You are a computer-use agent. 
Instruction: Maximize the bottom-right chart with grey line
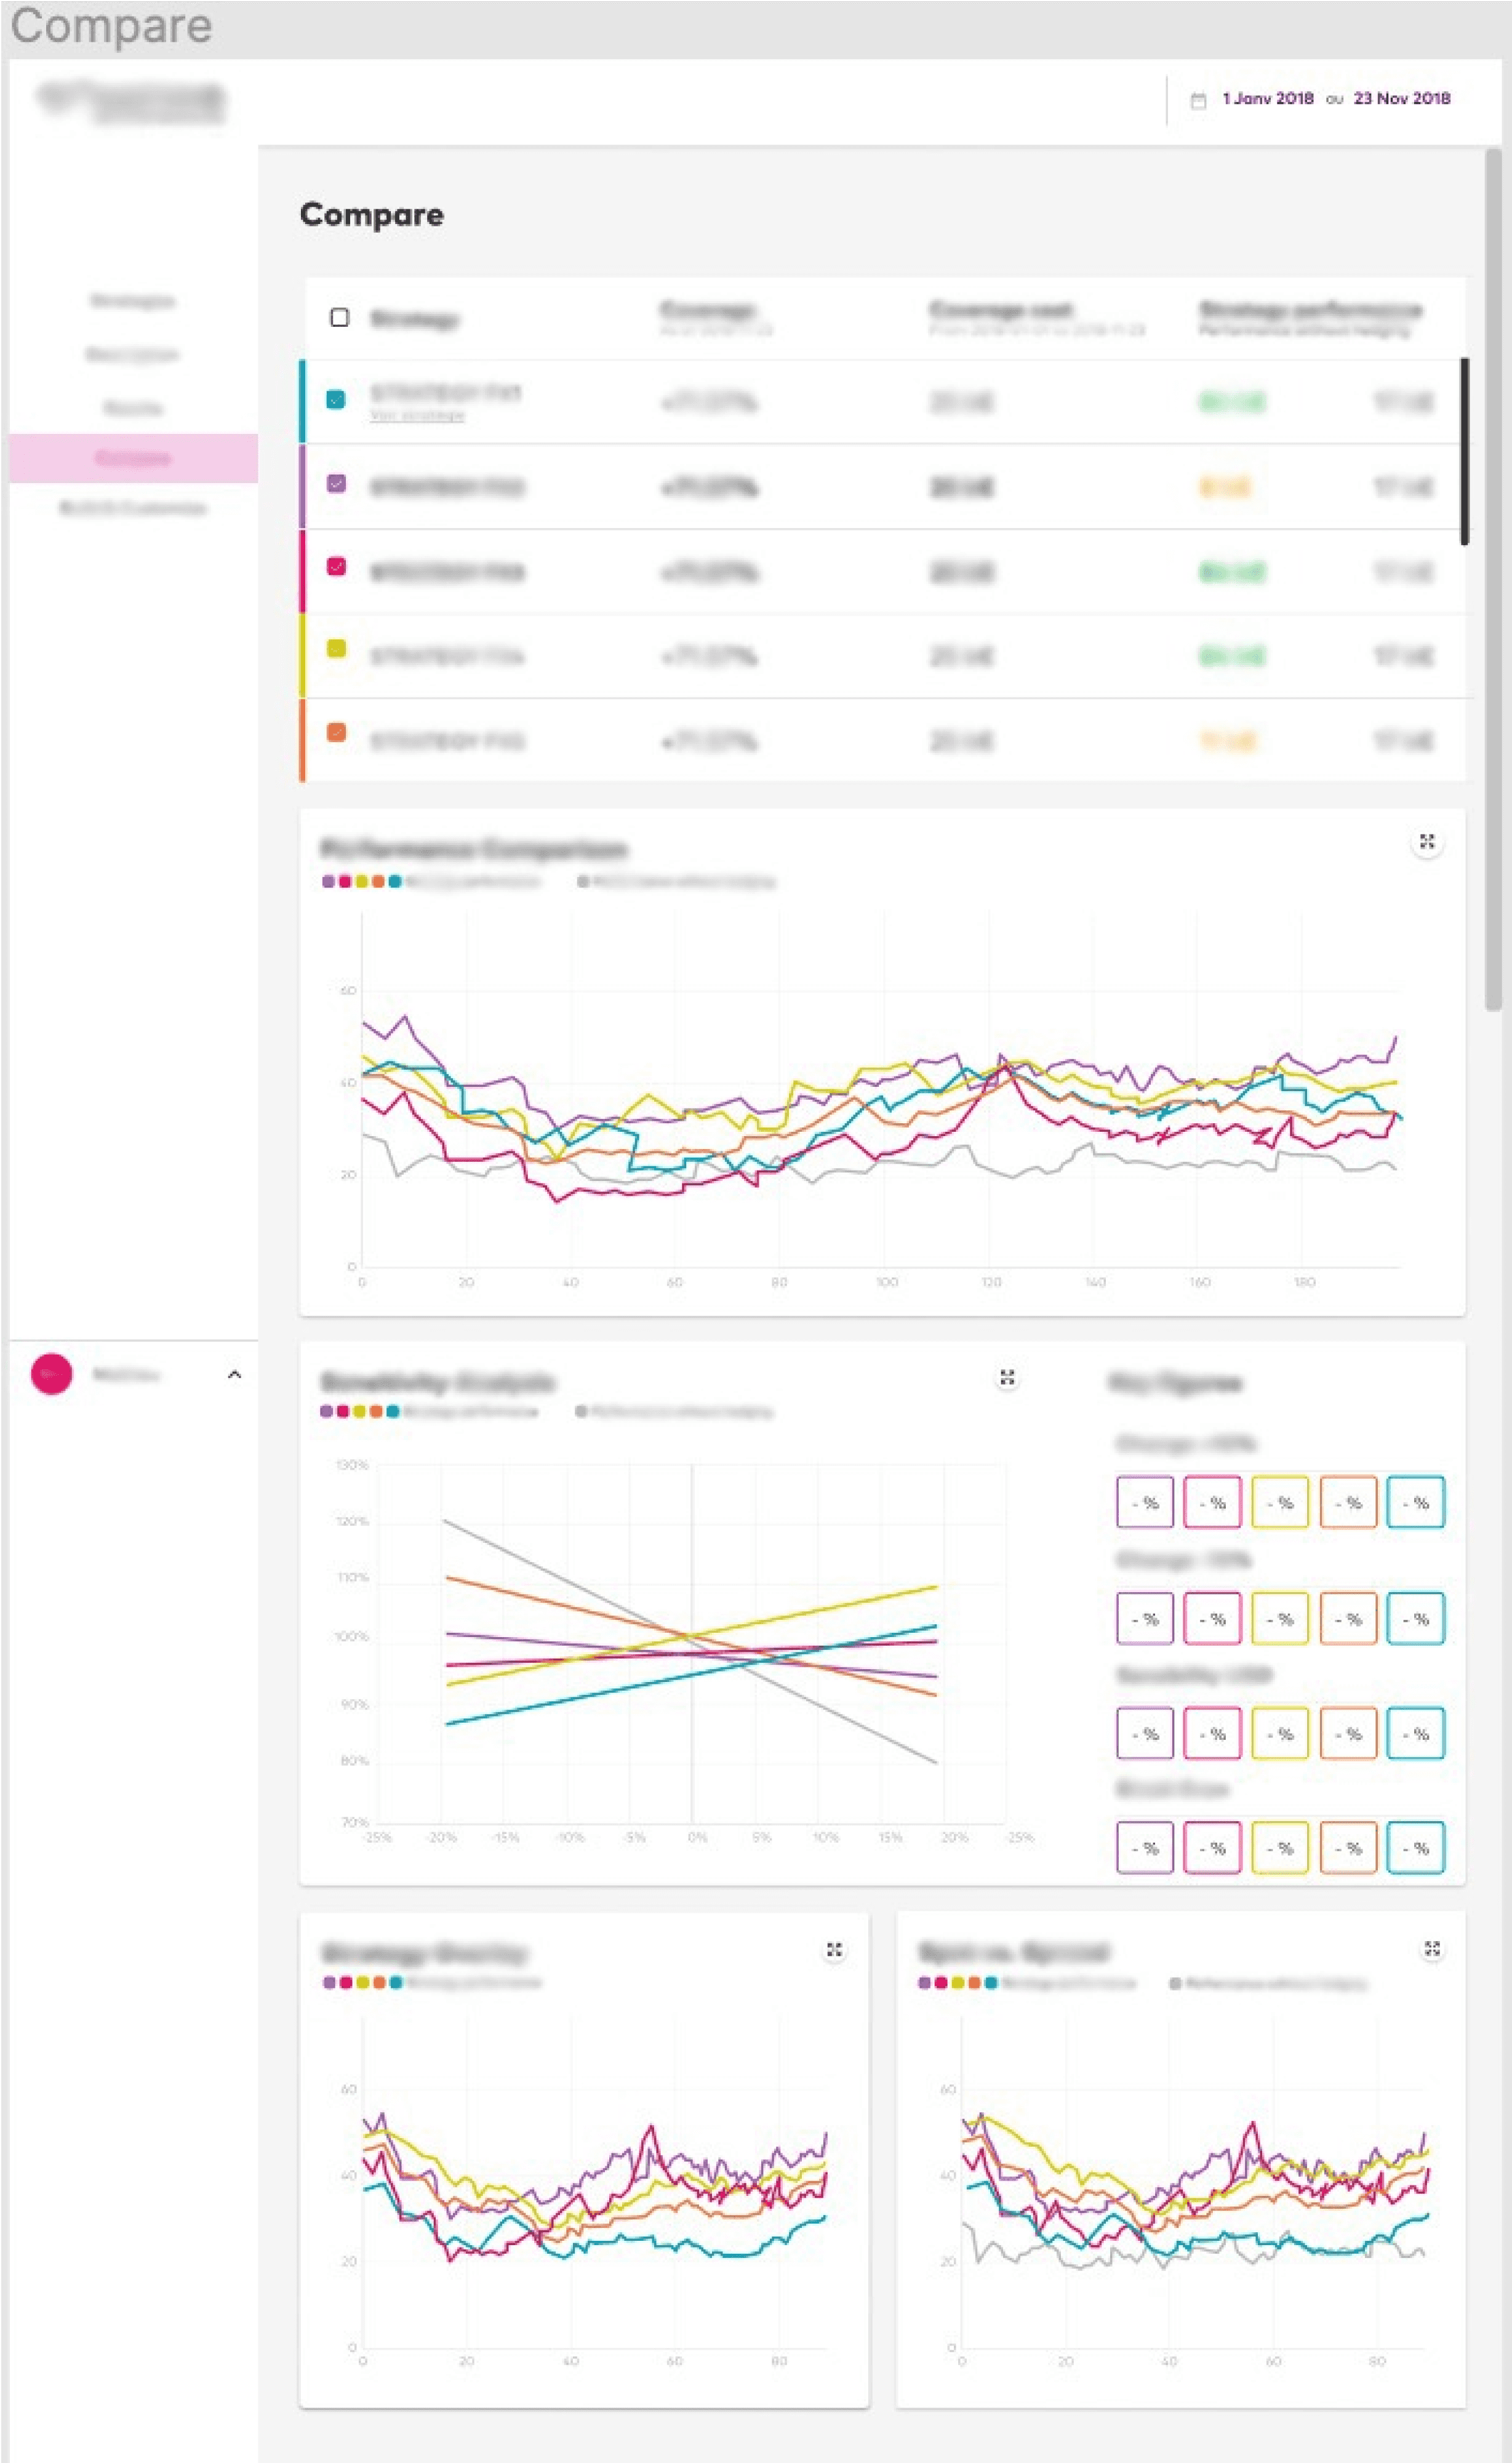pyautogui.click(x=1431, y=1949)
